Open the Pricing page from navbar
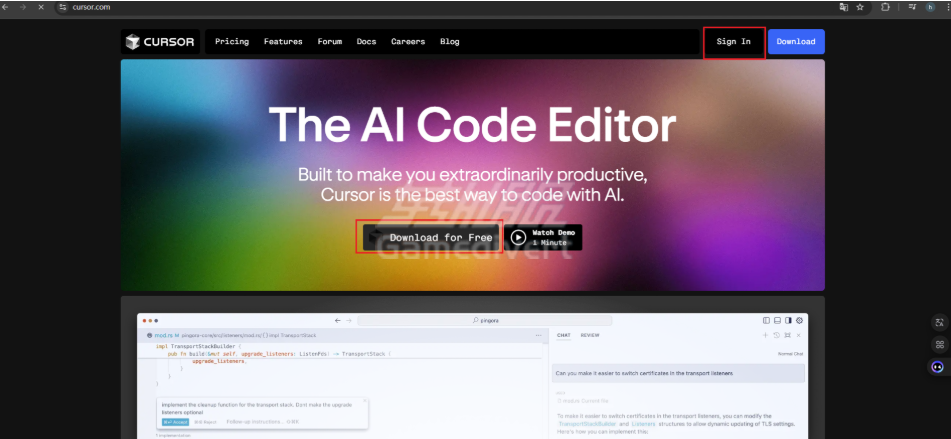Image resolution: width=951 pixels, height=439 pixels. tap(232, 42)
